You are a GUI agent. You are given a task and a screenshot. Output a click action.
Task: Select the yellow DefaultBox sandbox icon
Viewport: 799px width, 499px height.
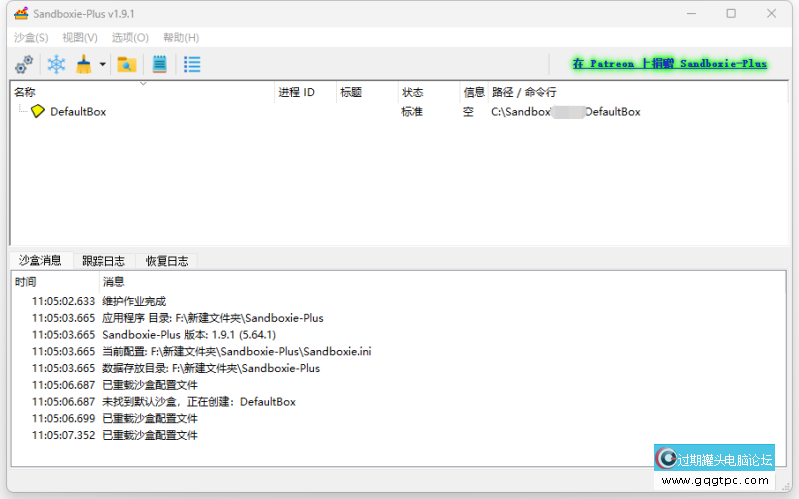(x=38, y=112)
